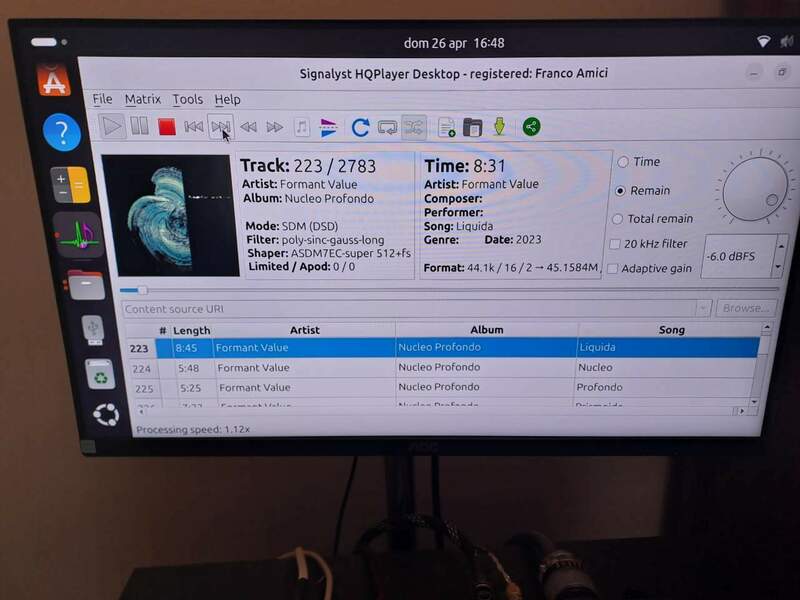Click the volume knob dial
The height and width of the screenshot is (600, 800).
click(x=755, y=188)
